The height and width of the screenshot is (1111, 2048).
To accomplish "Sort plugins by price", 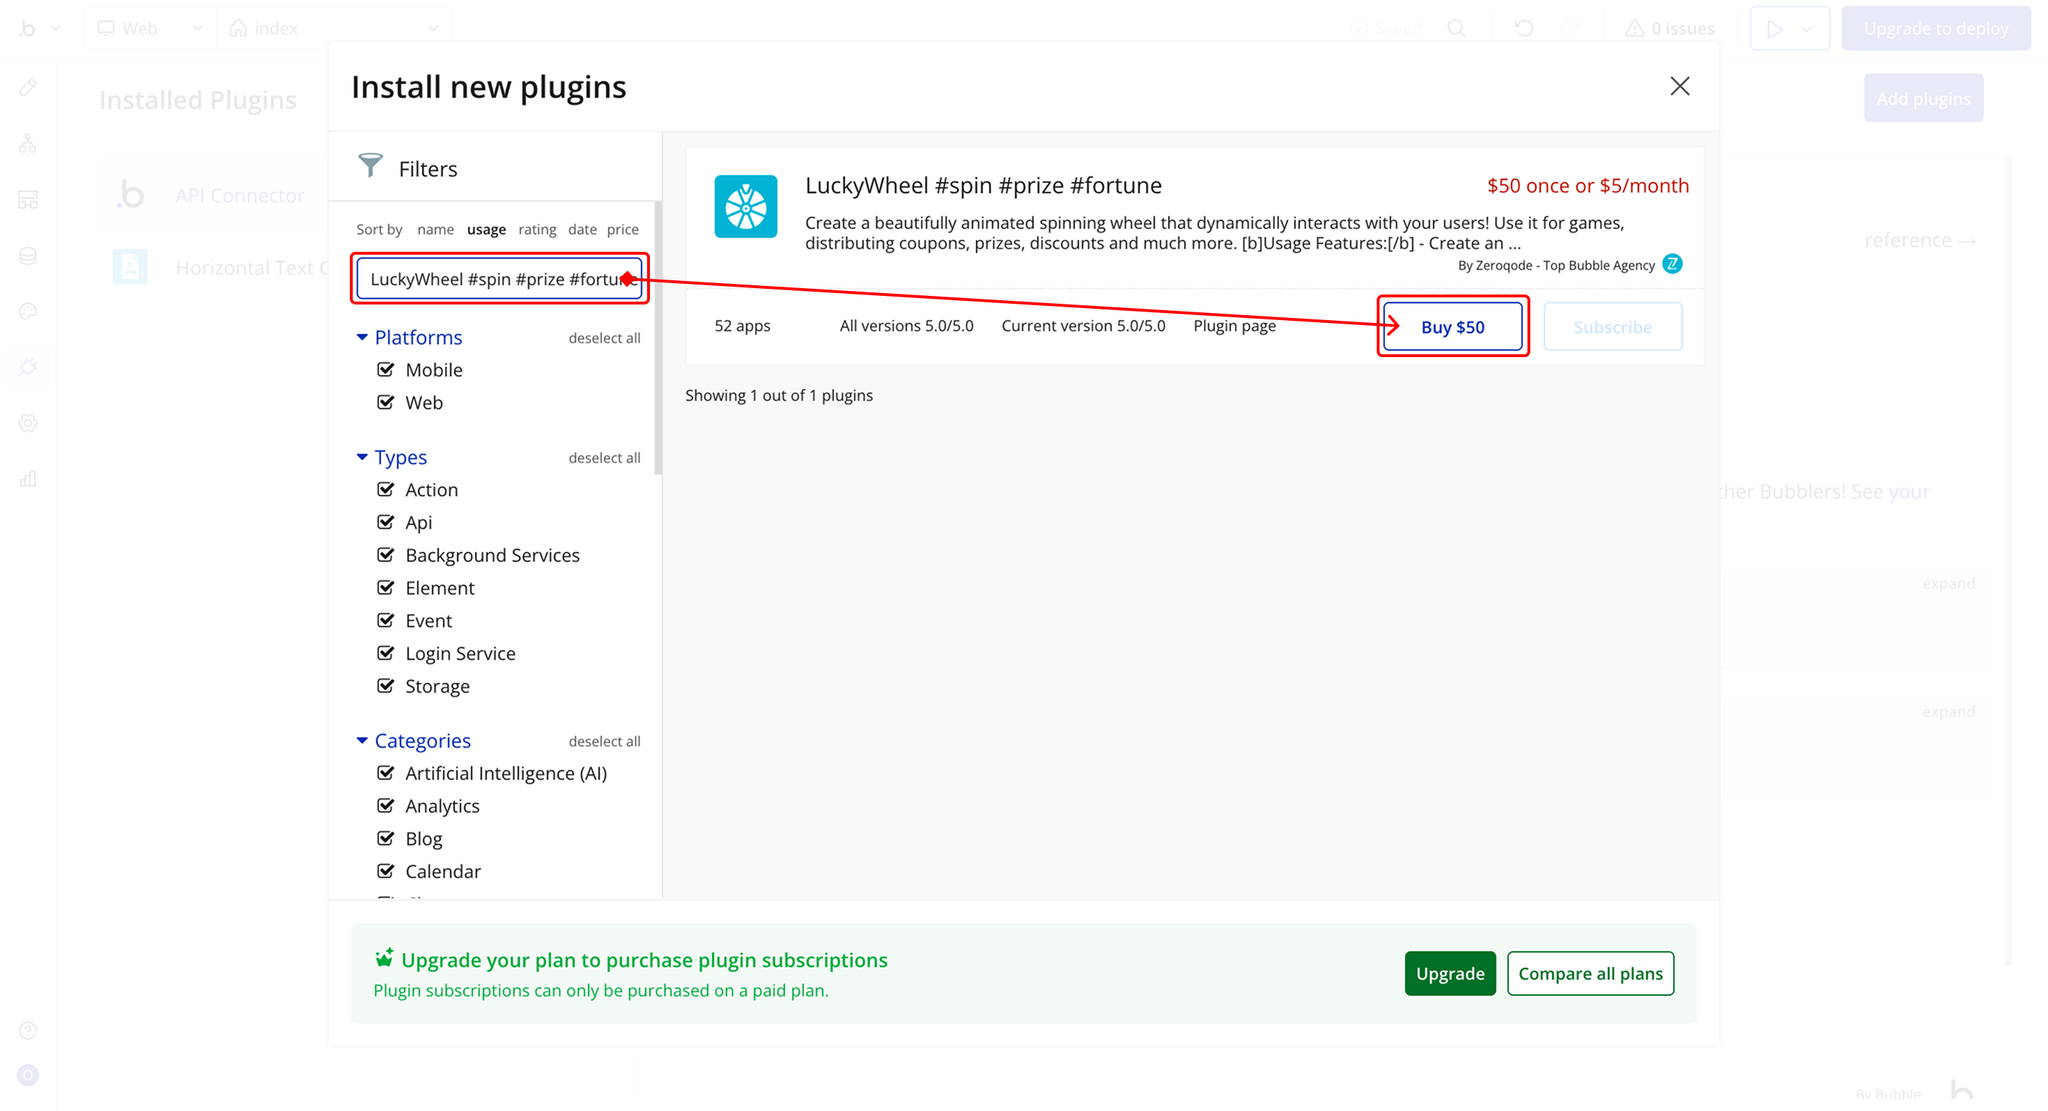I will 622,229.
